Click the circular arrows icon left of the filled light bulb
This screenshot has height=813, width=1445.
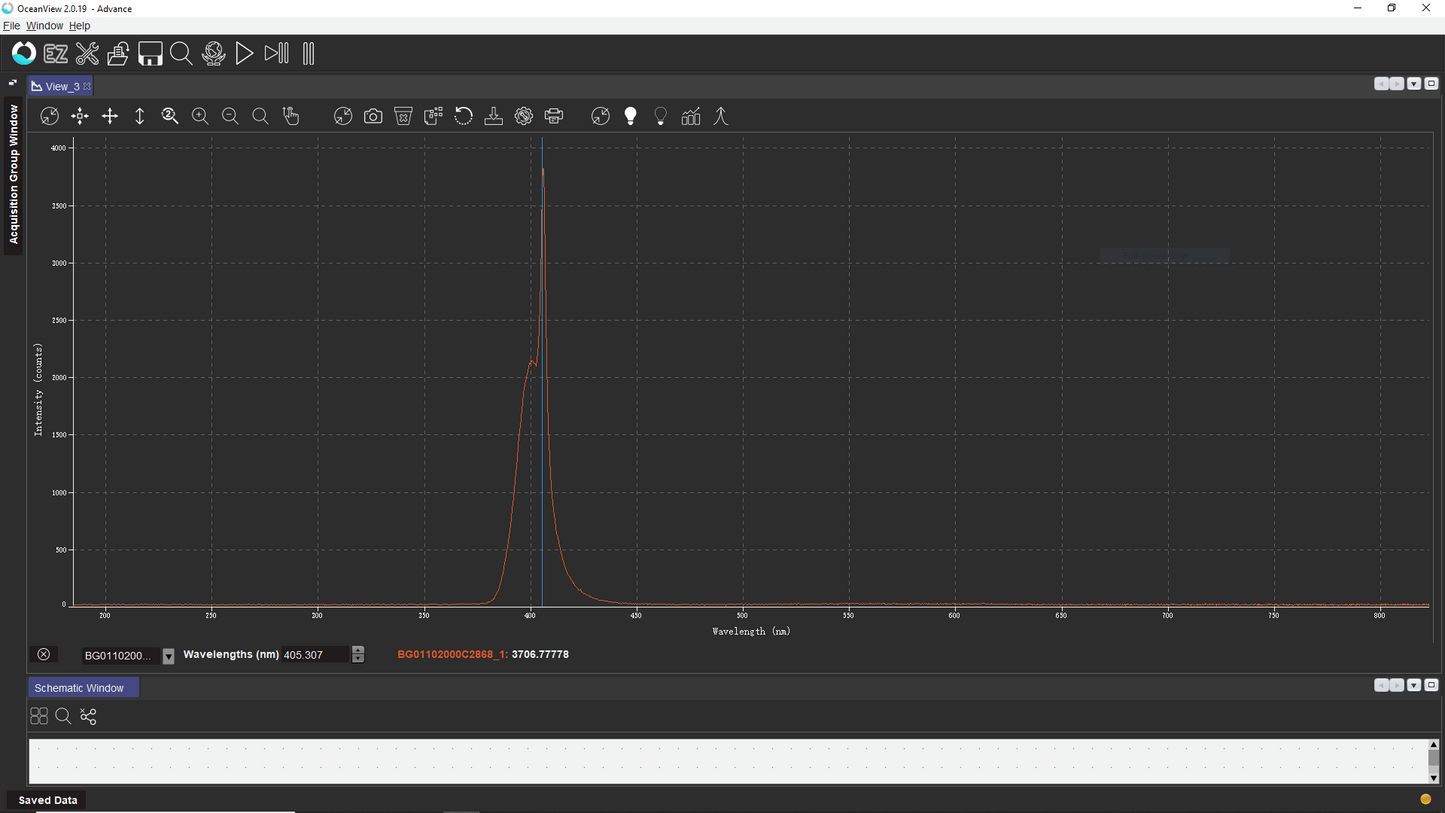coord(600,116)
